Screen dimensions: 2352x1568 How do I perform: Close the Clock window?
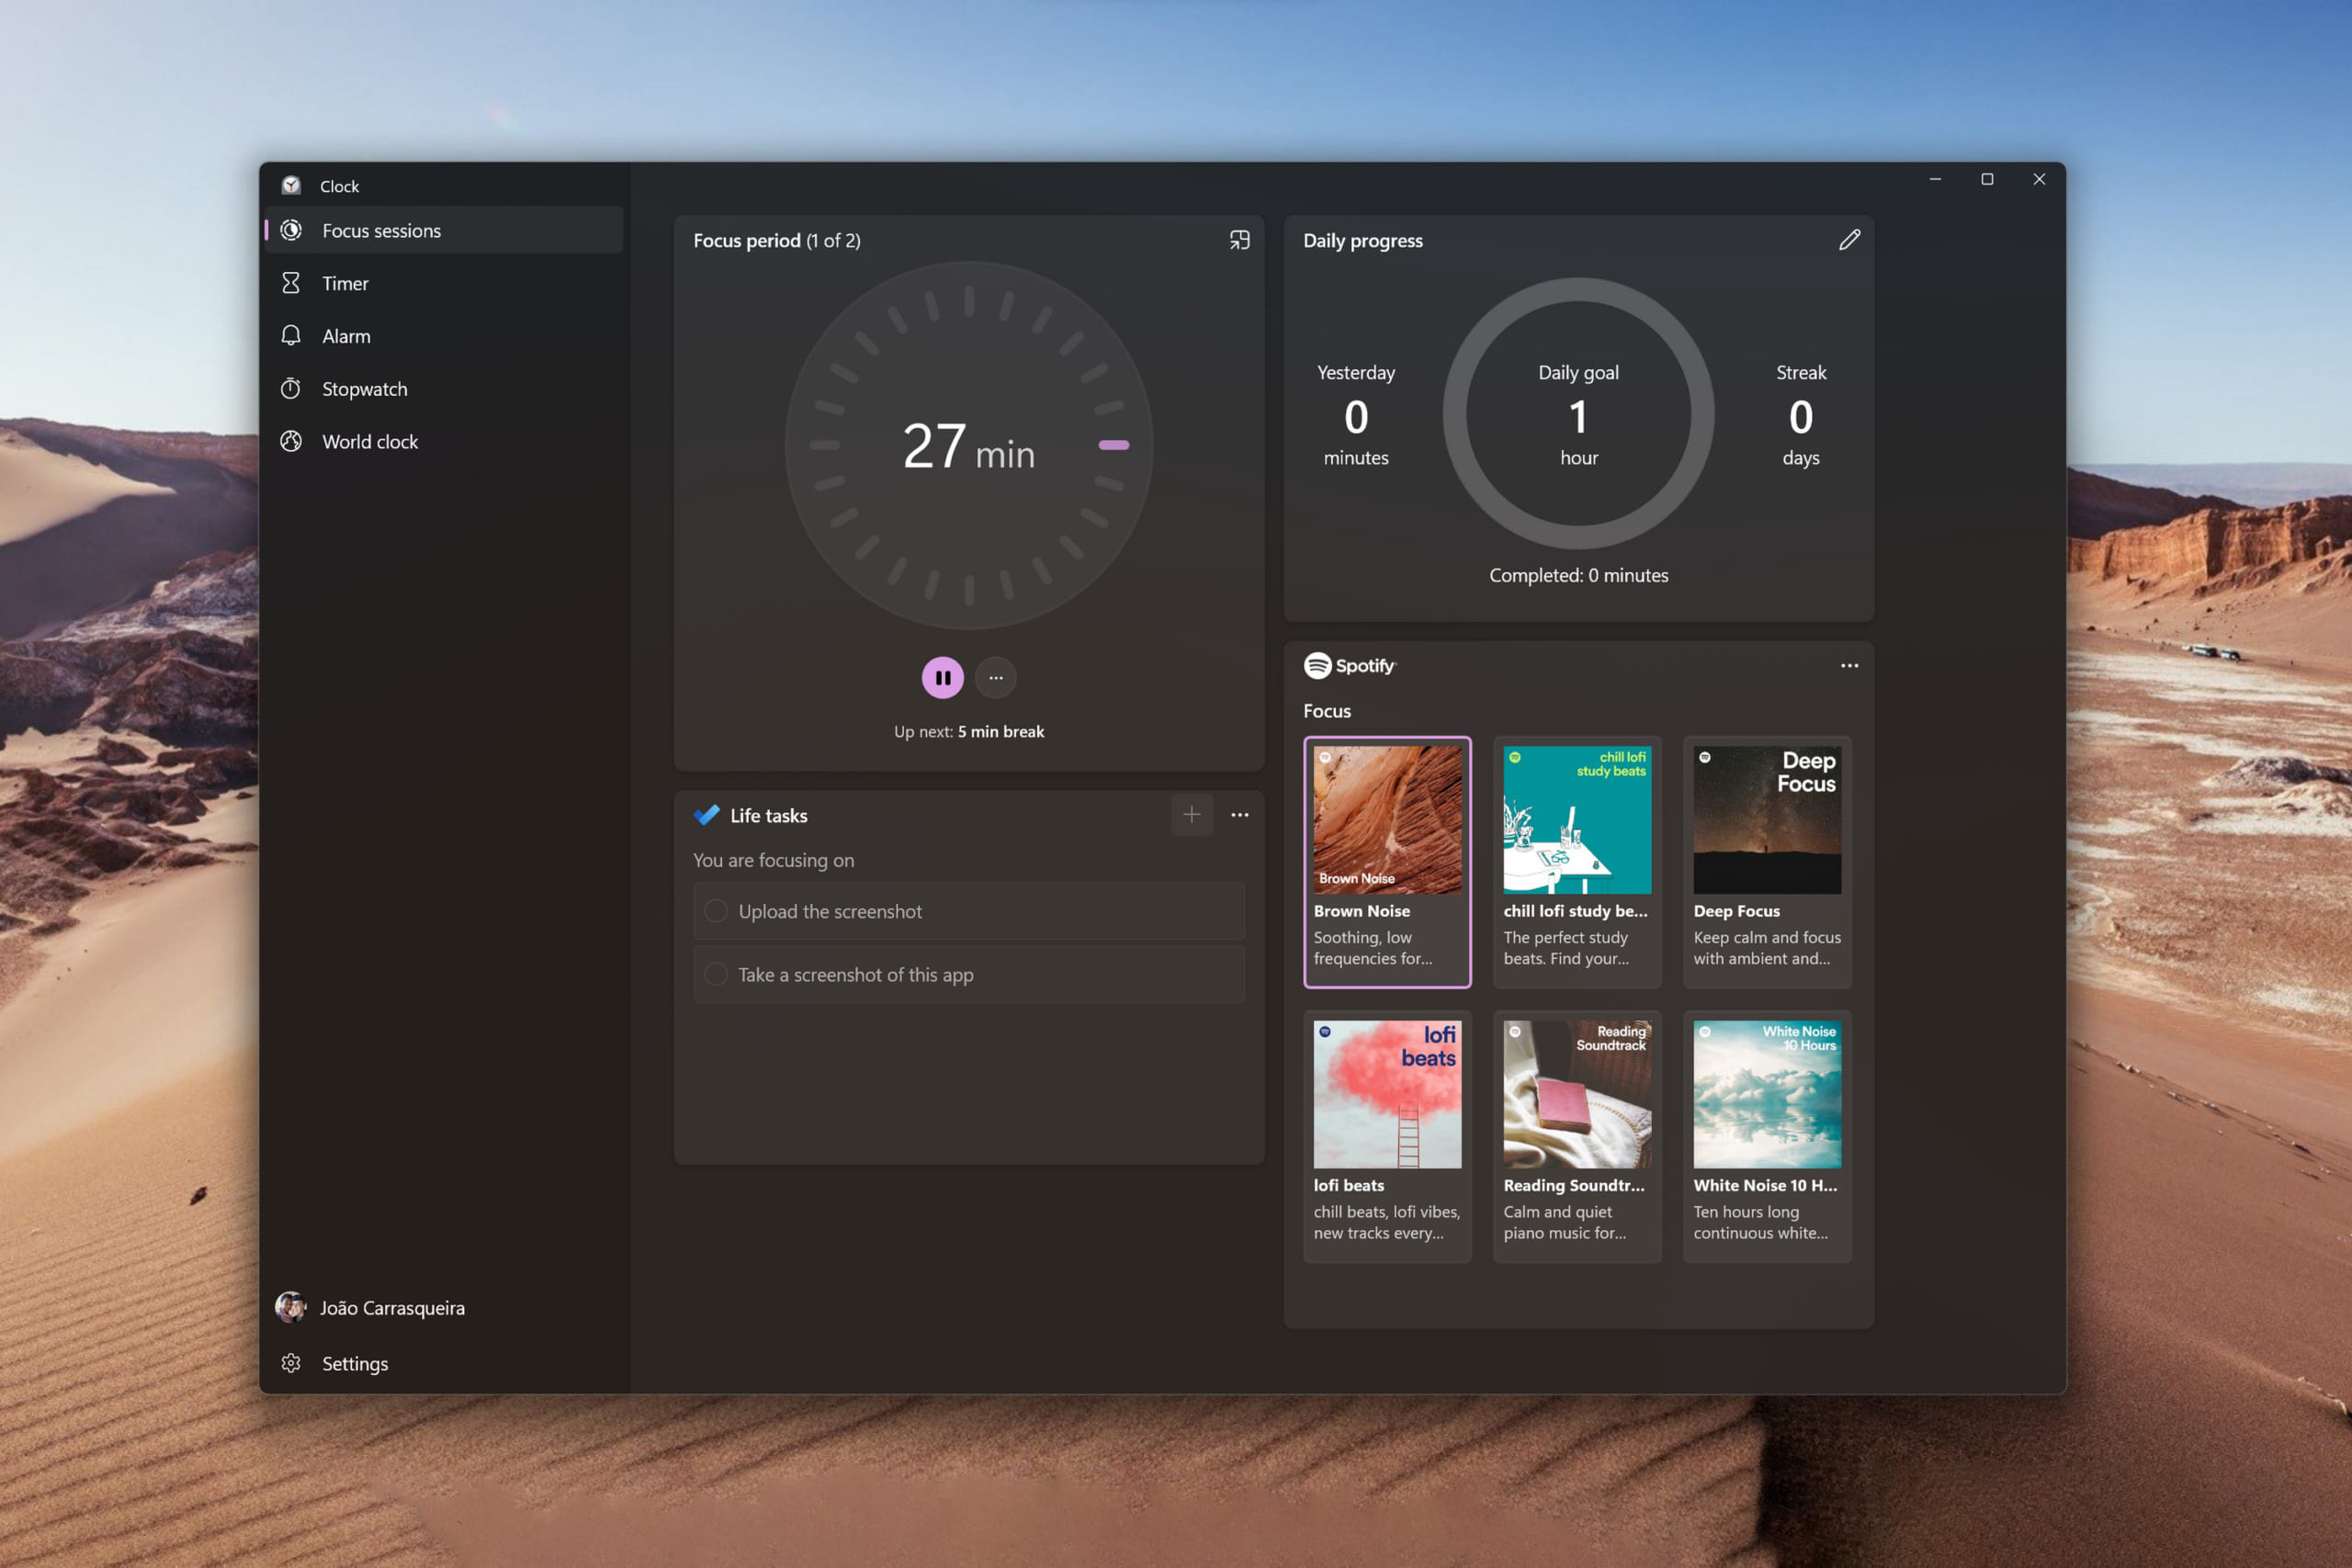pos(2039,179)
